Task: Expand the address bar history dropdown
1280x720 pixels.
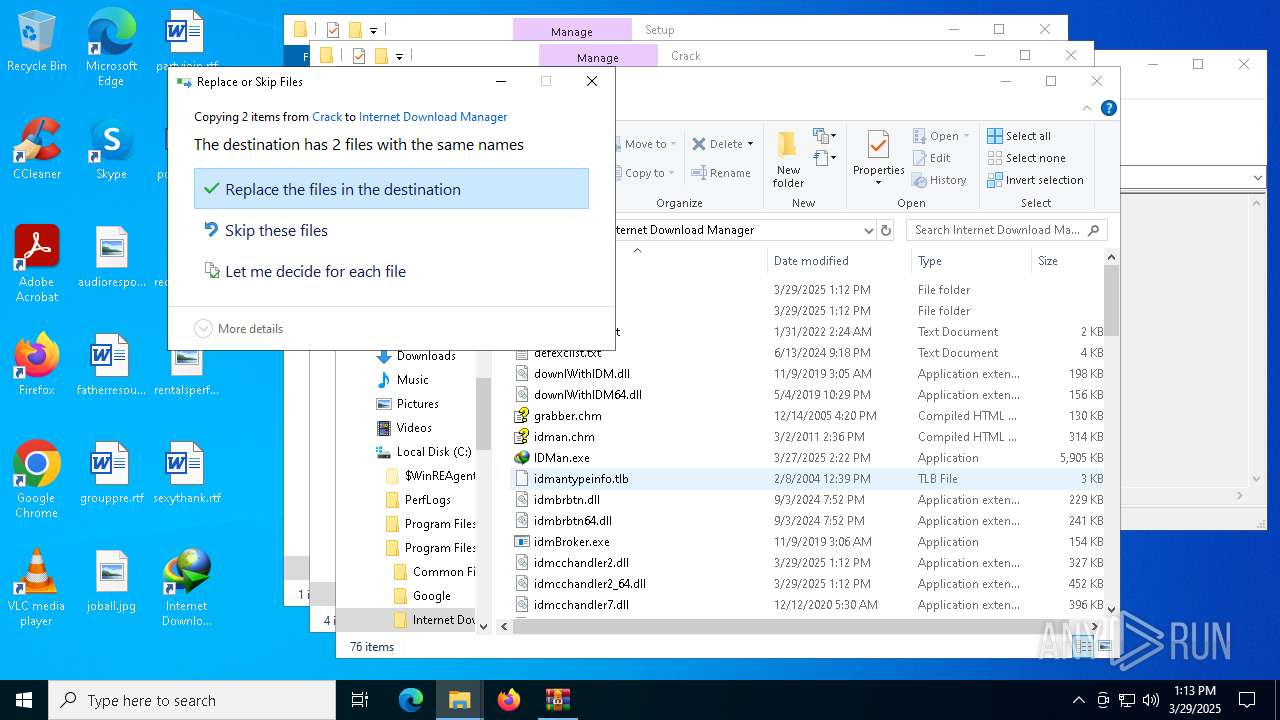Action: (868, 230)
